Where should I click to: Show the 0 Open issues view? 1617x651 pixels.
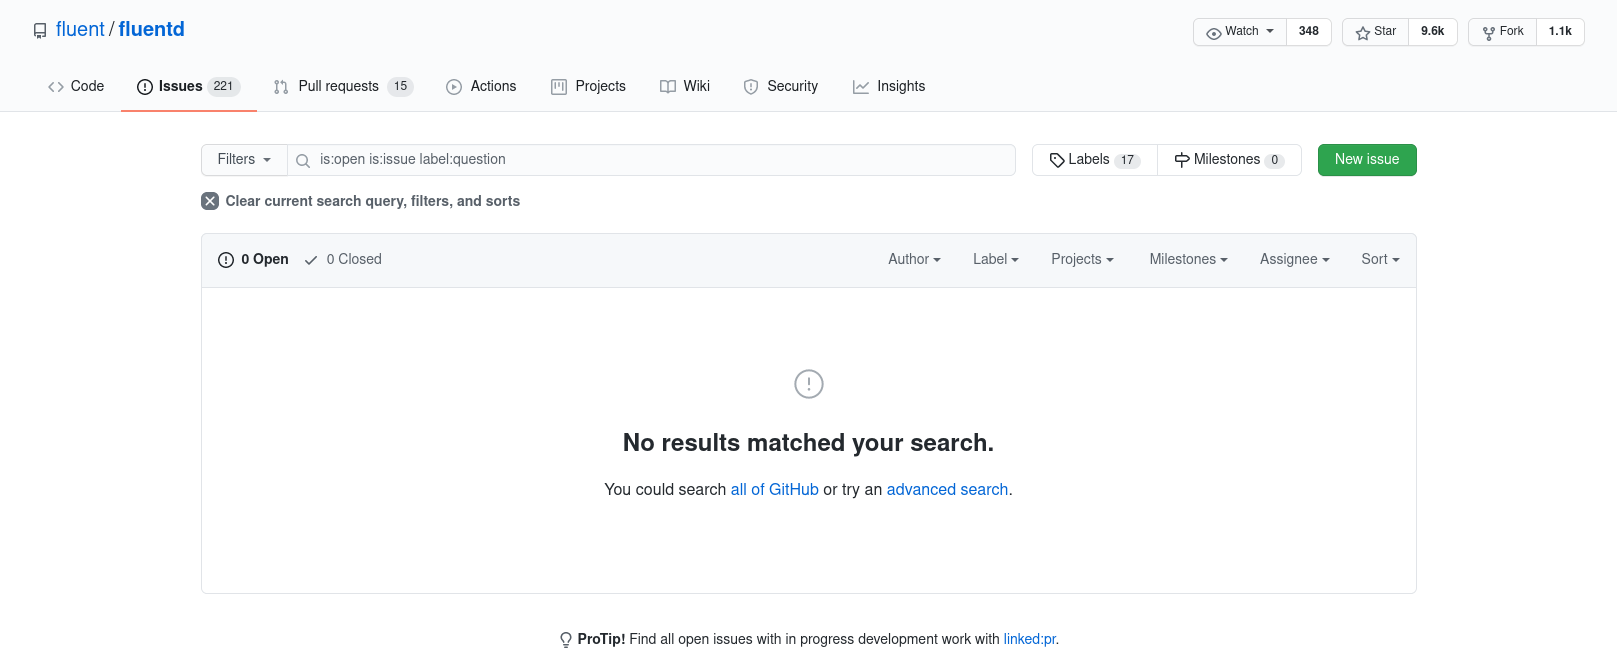pos(252,259)
